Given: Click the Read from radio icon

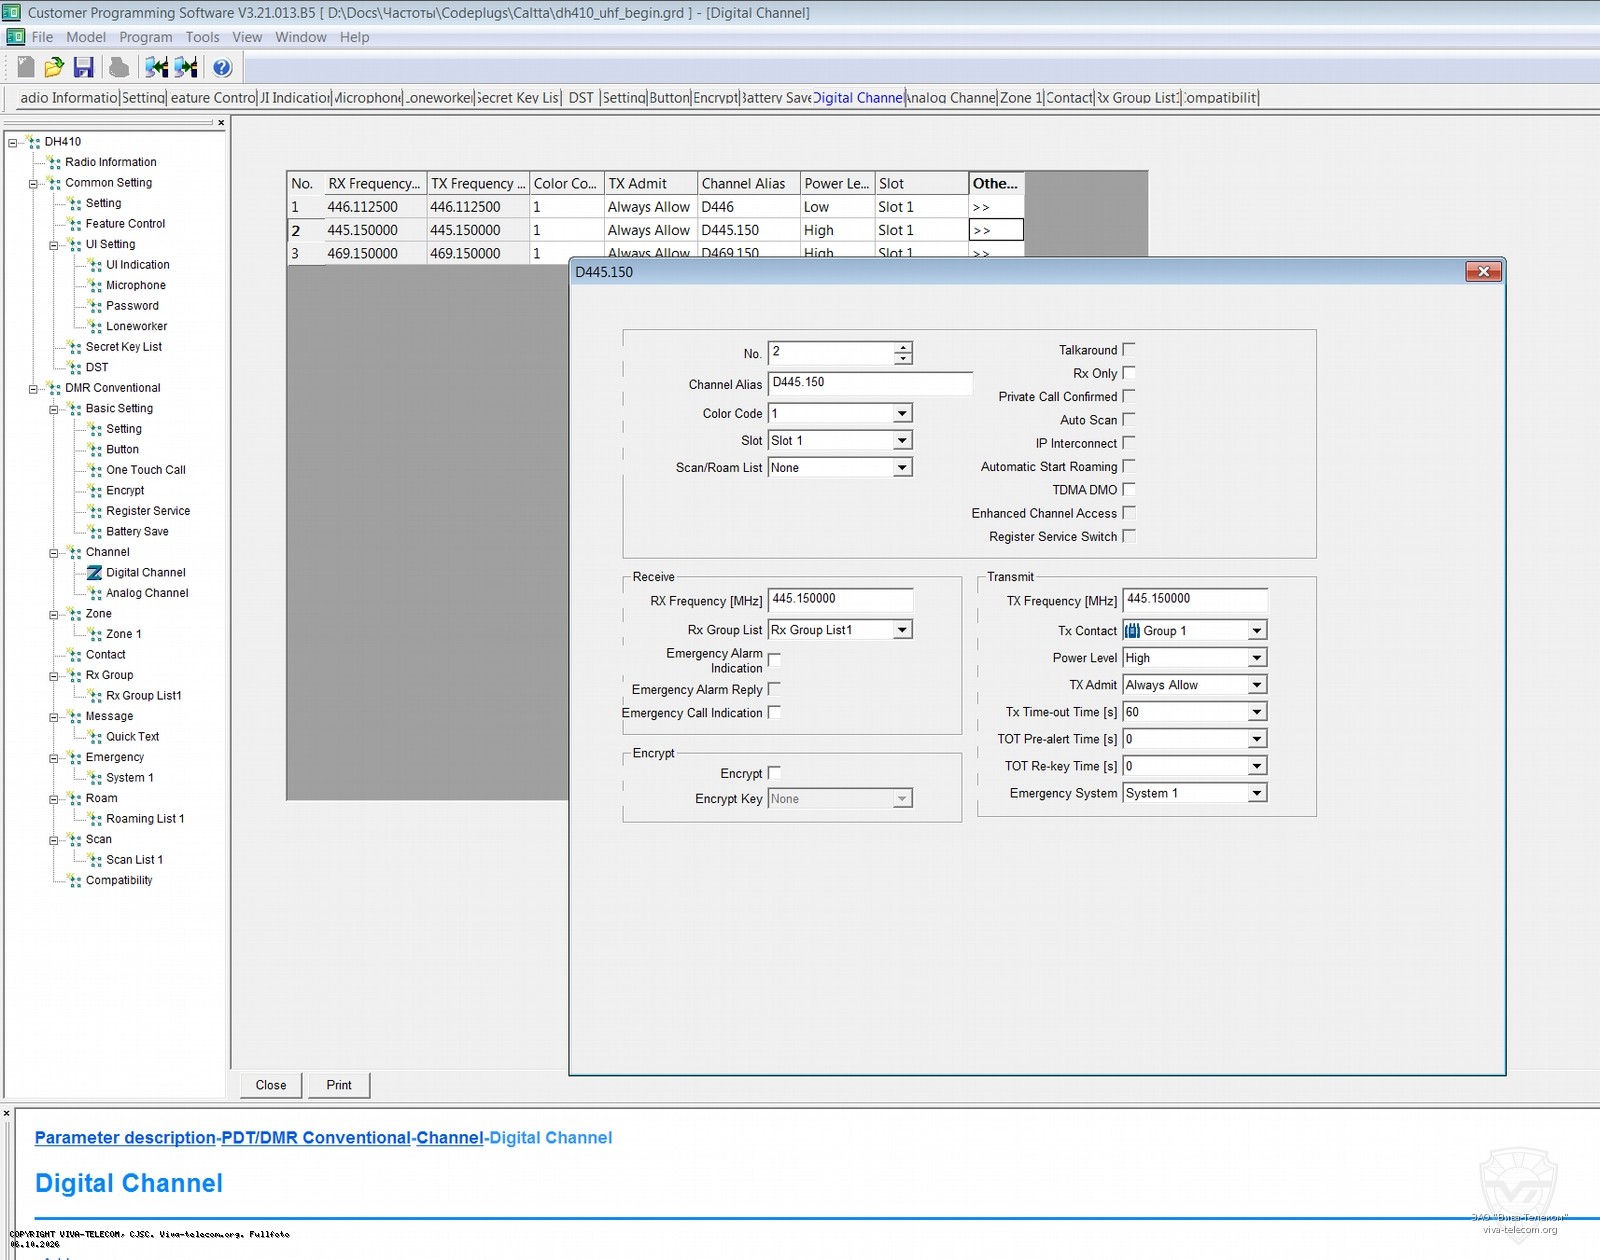Looking at the screenshot, I should (x=156, y=67).
